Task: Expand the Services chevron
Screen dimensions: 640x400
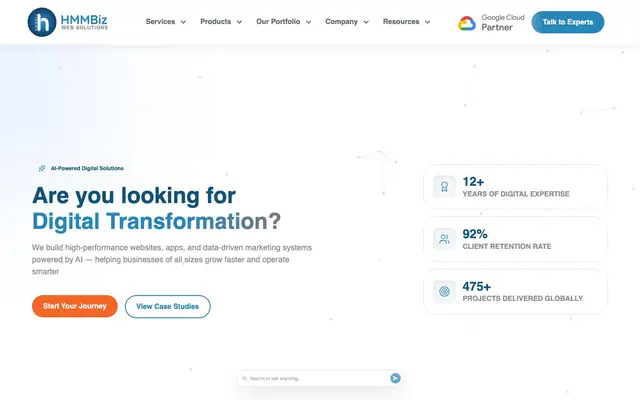Action: coord(183,22)
